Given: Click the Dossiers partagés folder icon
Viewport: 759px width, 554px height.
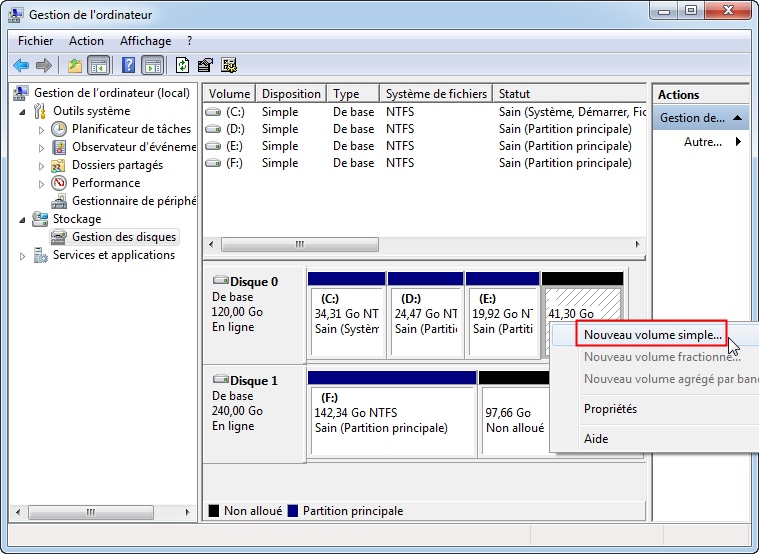Looking at the screenshot, I should [59, 165].
